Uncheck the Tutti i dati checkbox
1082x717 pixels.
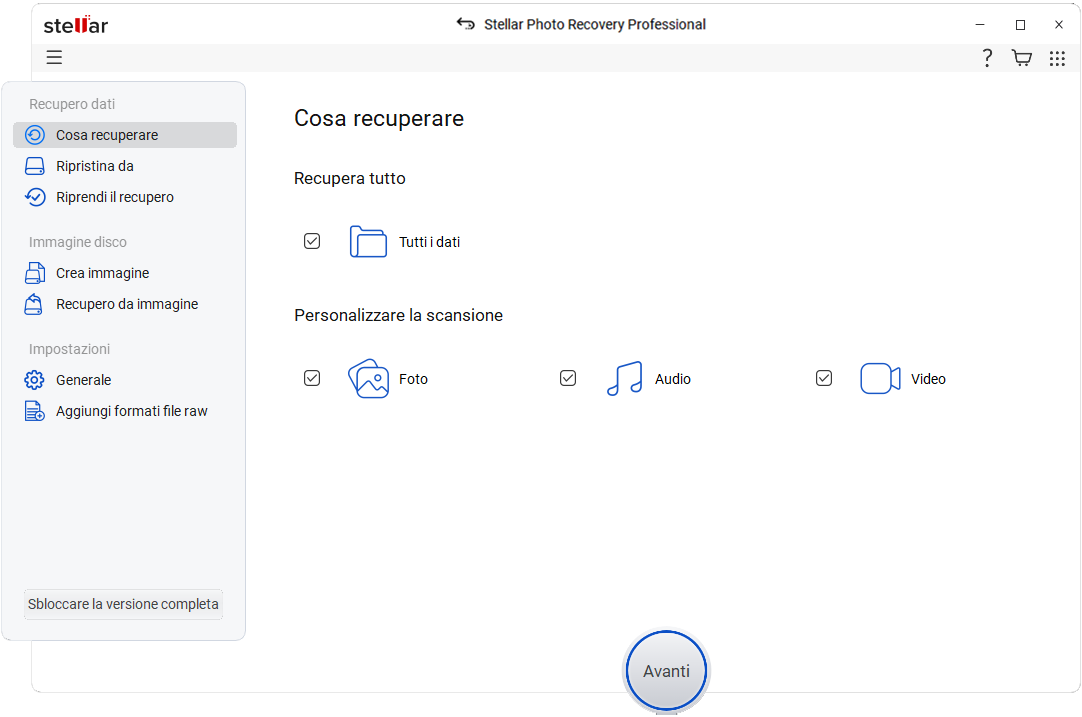point(312,241)
